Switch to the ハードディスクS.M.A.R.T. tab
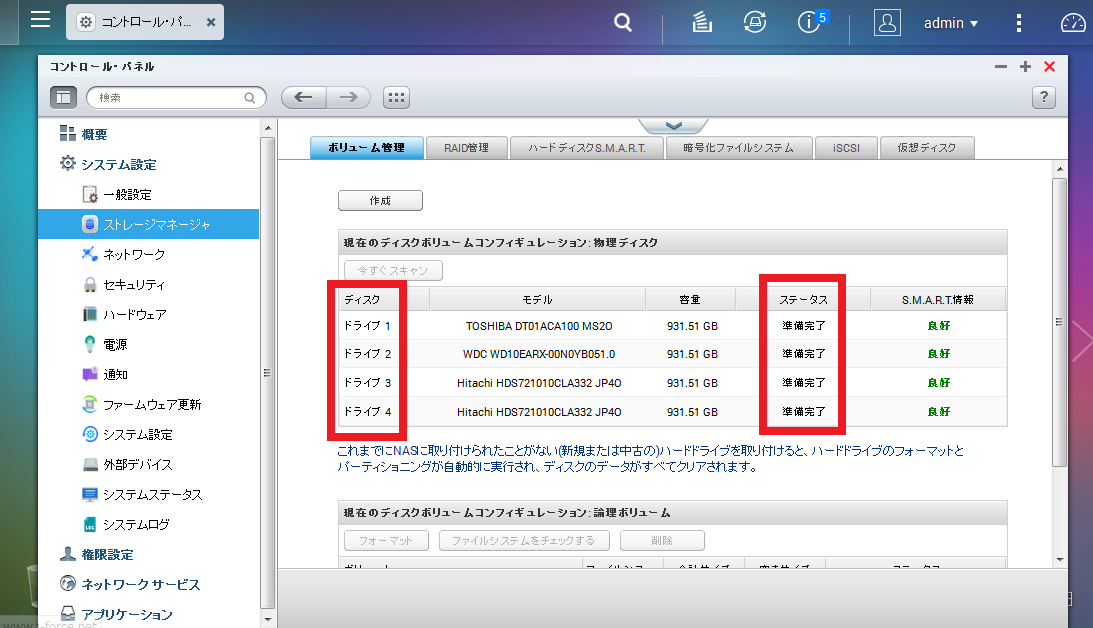 (x=587, y=148)
